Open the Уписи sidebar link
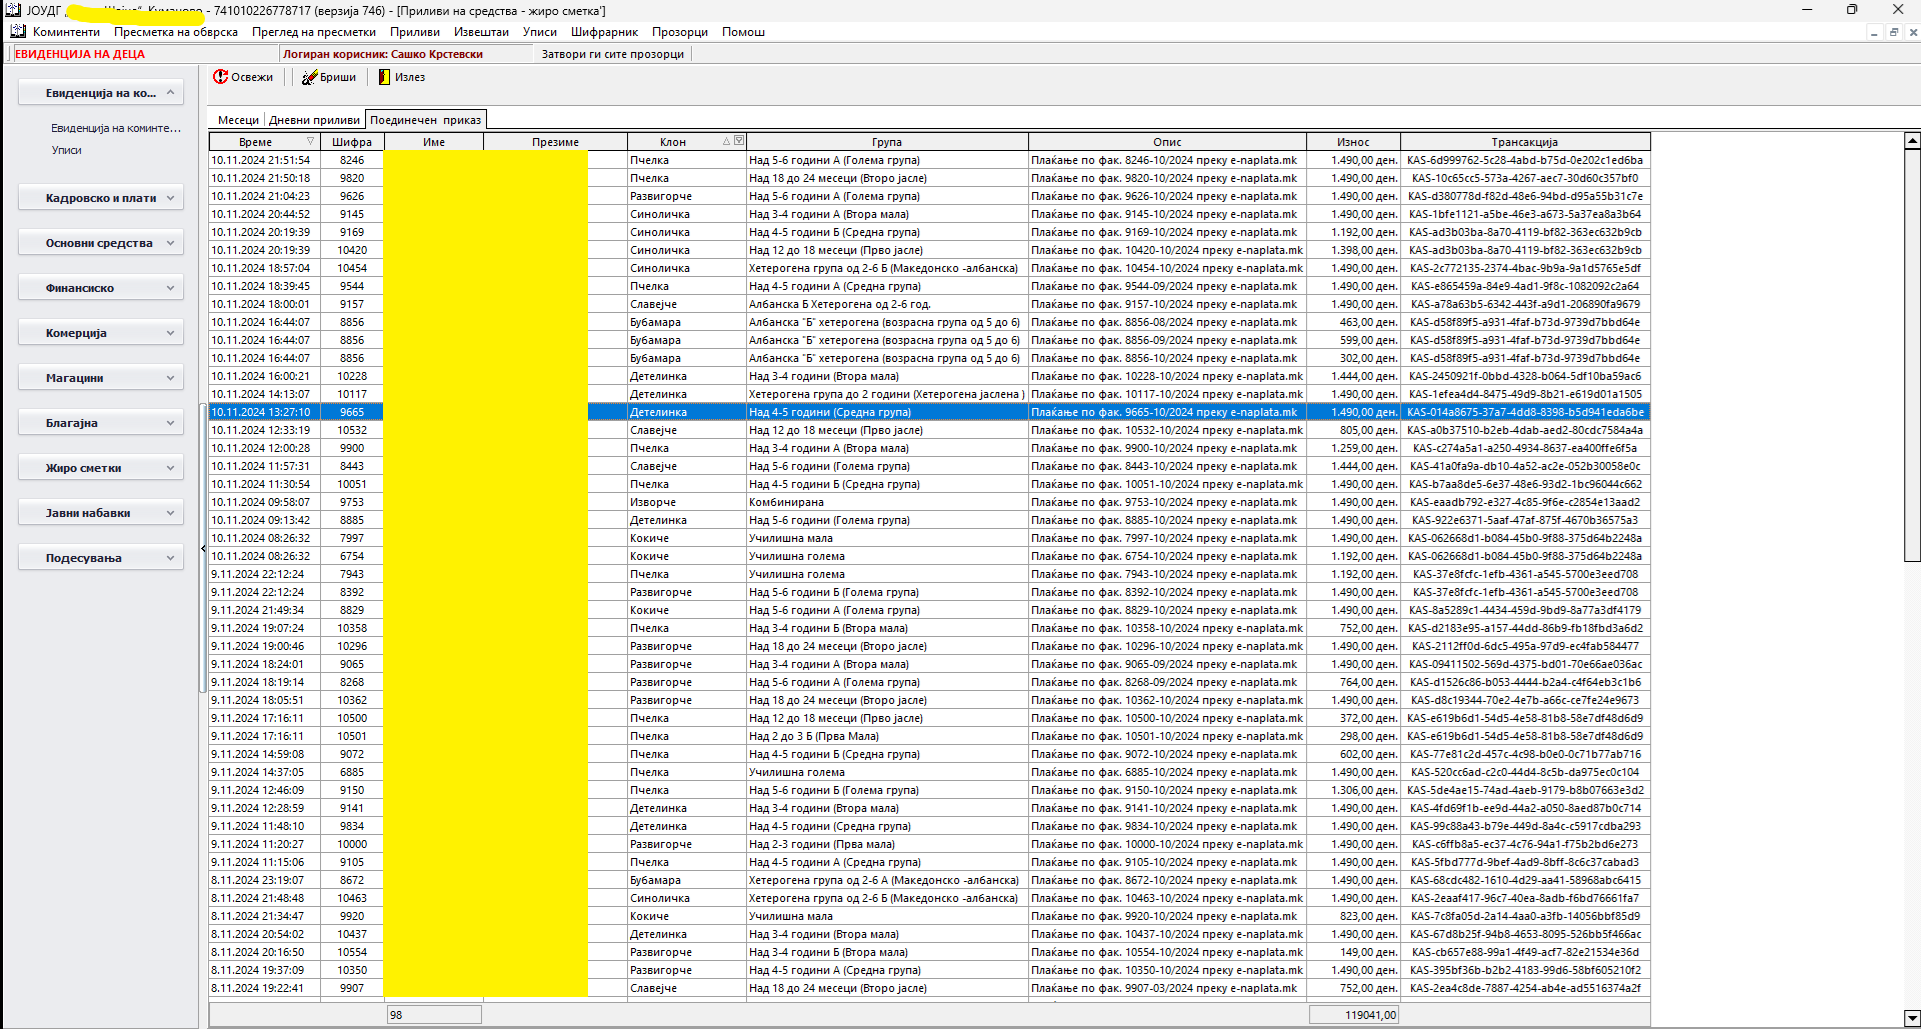This screenshot has height=1029, width=1921. (x=67, y=150)
